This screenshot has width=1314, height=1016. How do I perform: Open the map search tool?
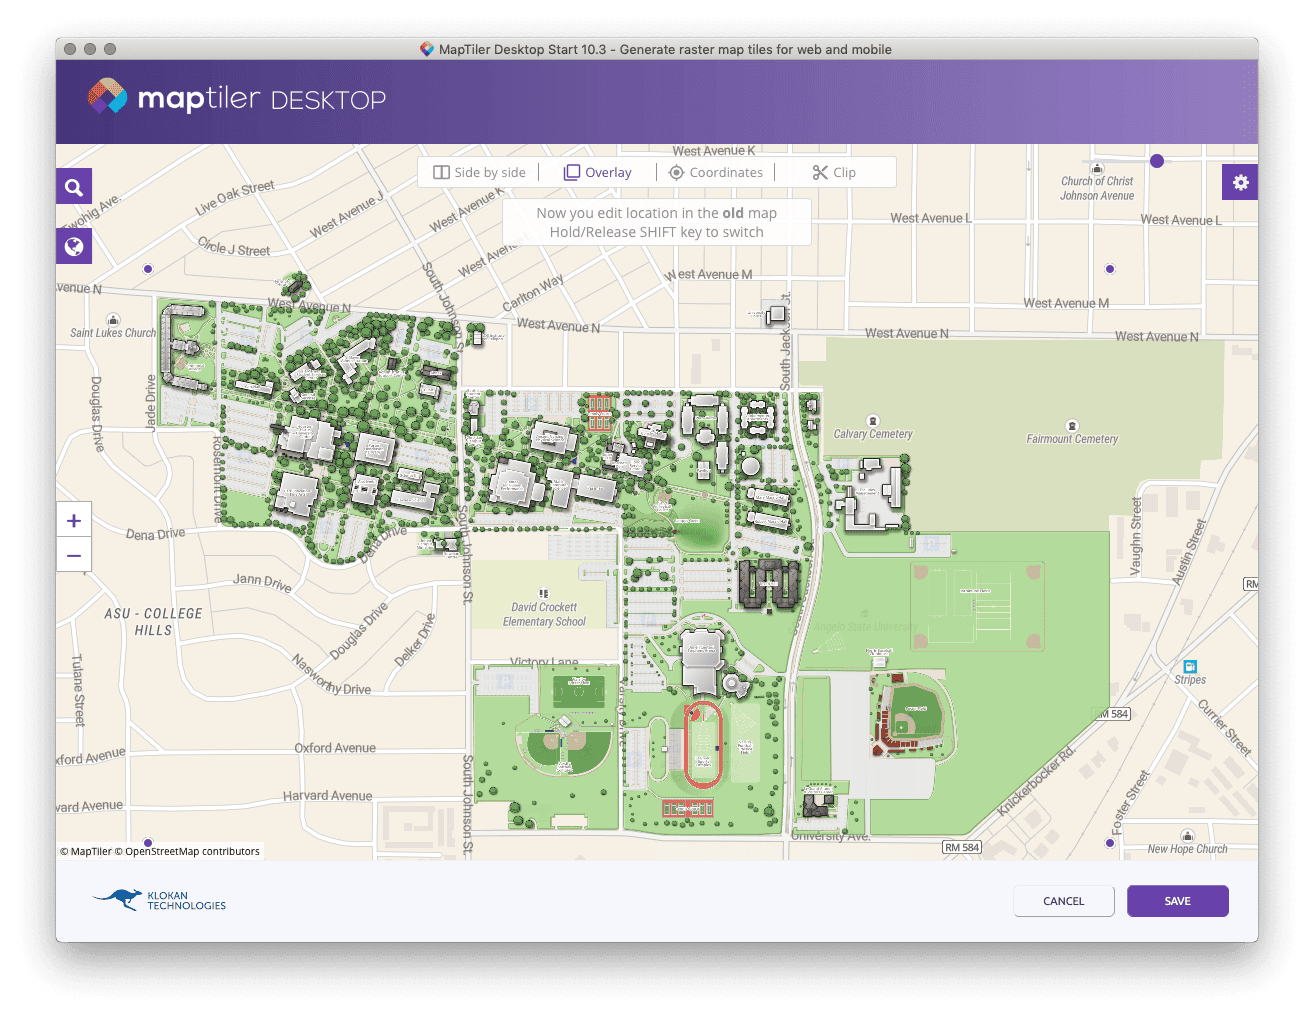pyautogui.click(x=74, y=186)
